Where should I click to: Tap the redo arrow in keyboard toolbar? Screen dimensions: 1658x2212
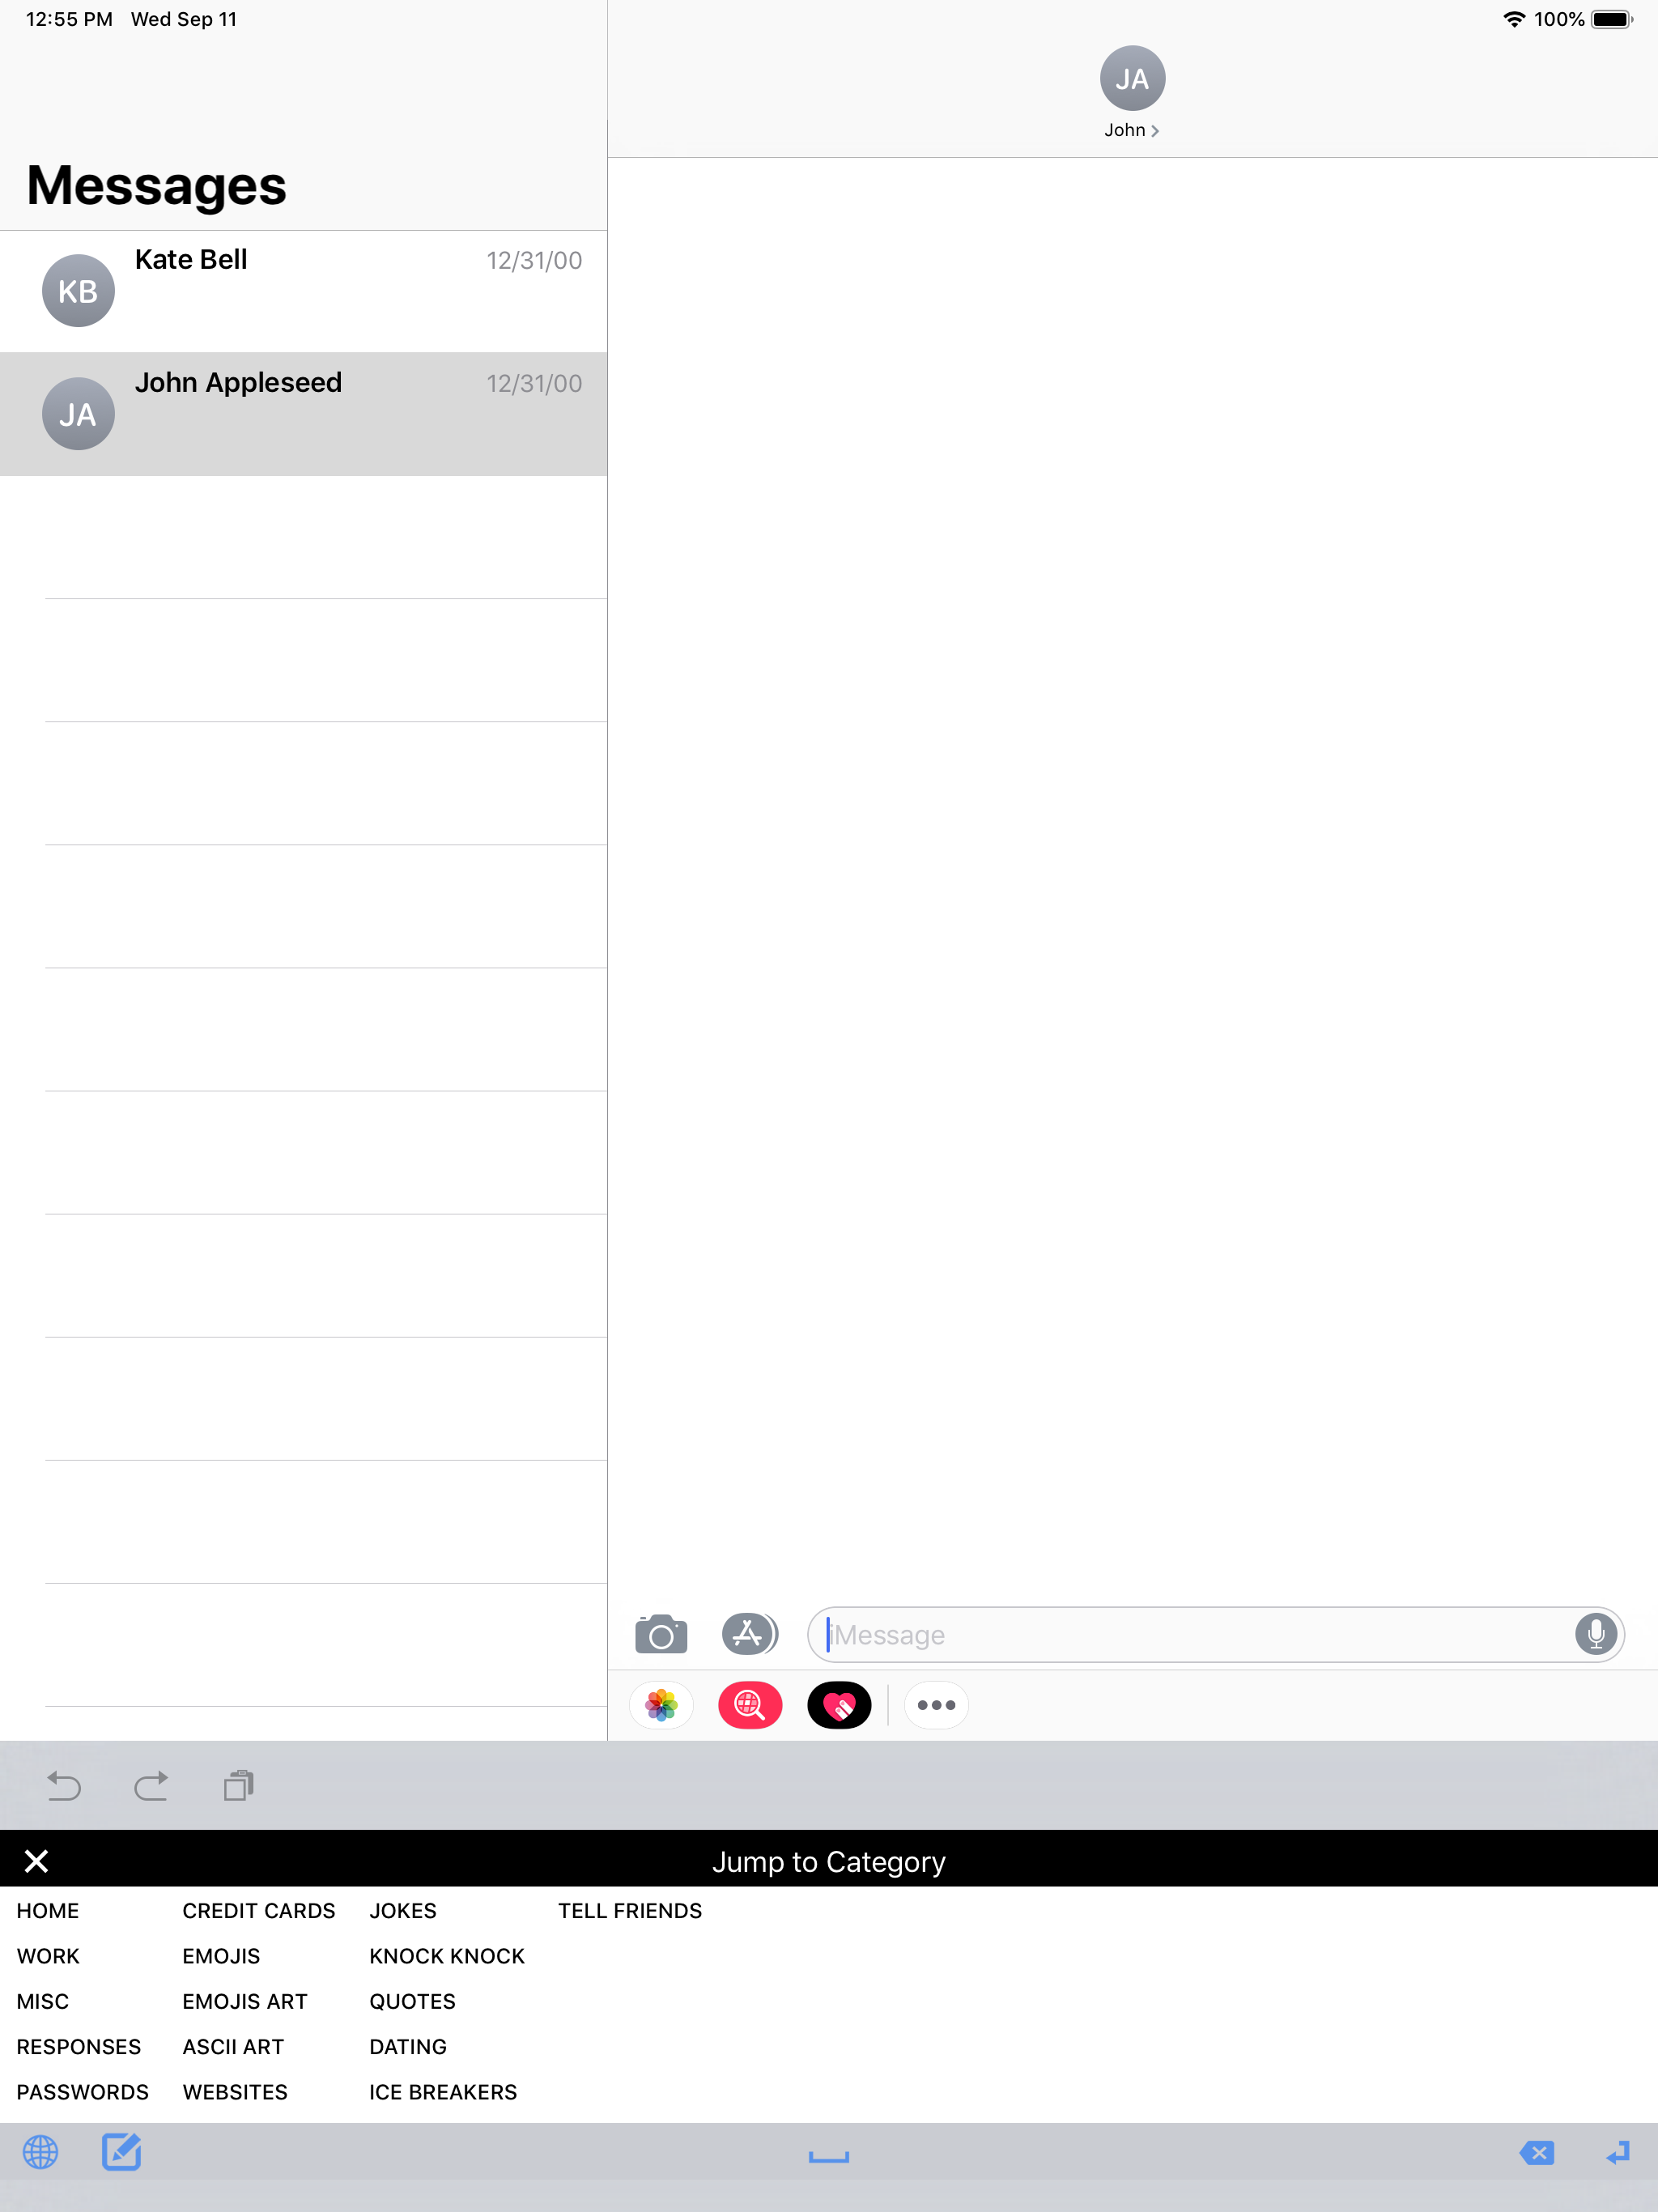pos(151,1786)
